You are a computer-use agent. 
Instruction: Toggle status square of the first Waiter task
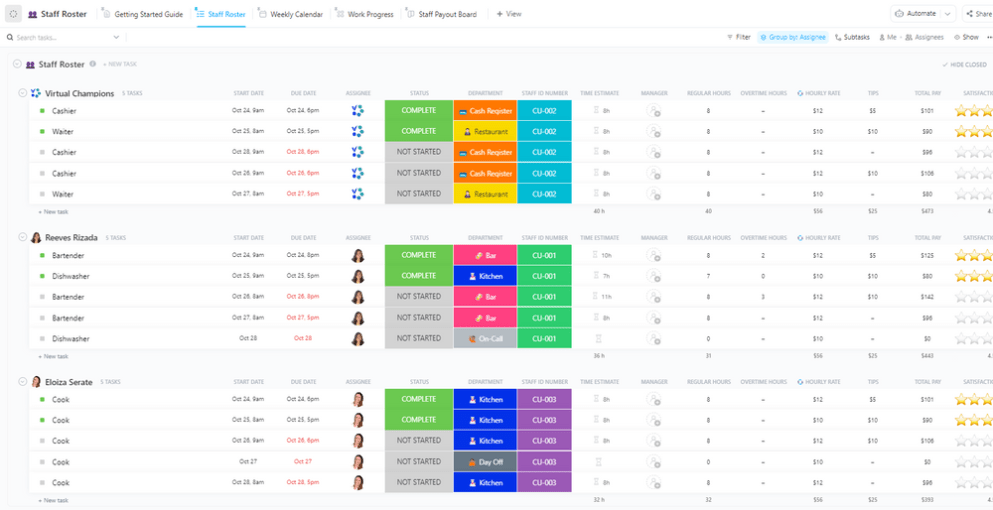tap(42, 132)
